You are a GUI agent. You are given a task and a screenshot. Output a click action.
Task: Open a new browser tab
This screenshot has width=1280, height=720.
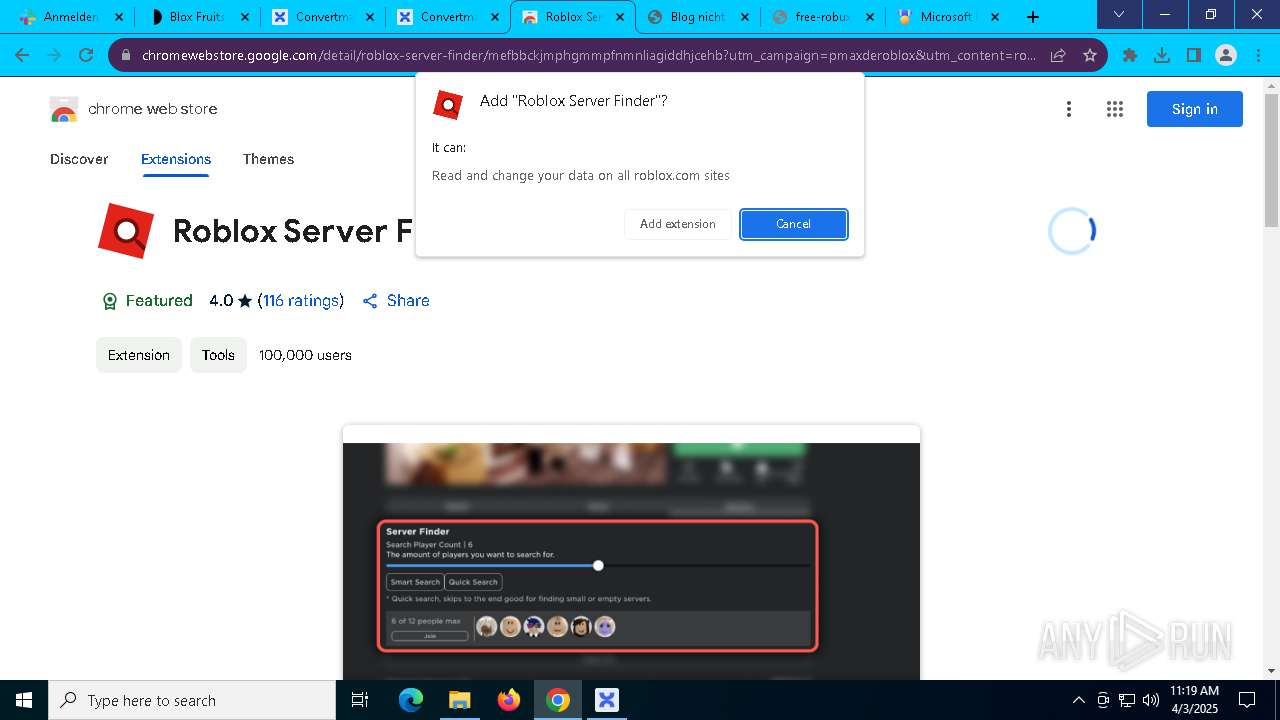coord(1033,17)
